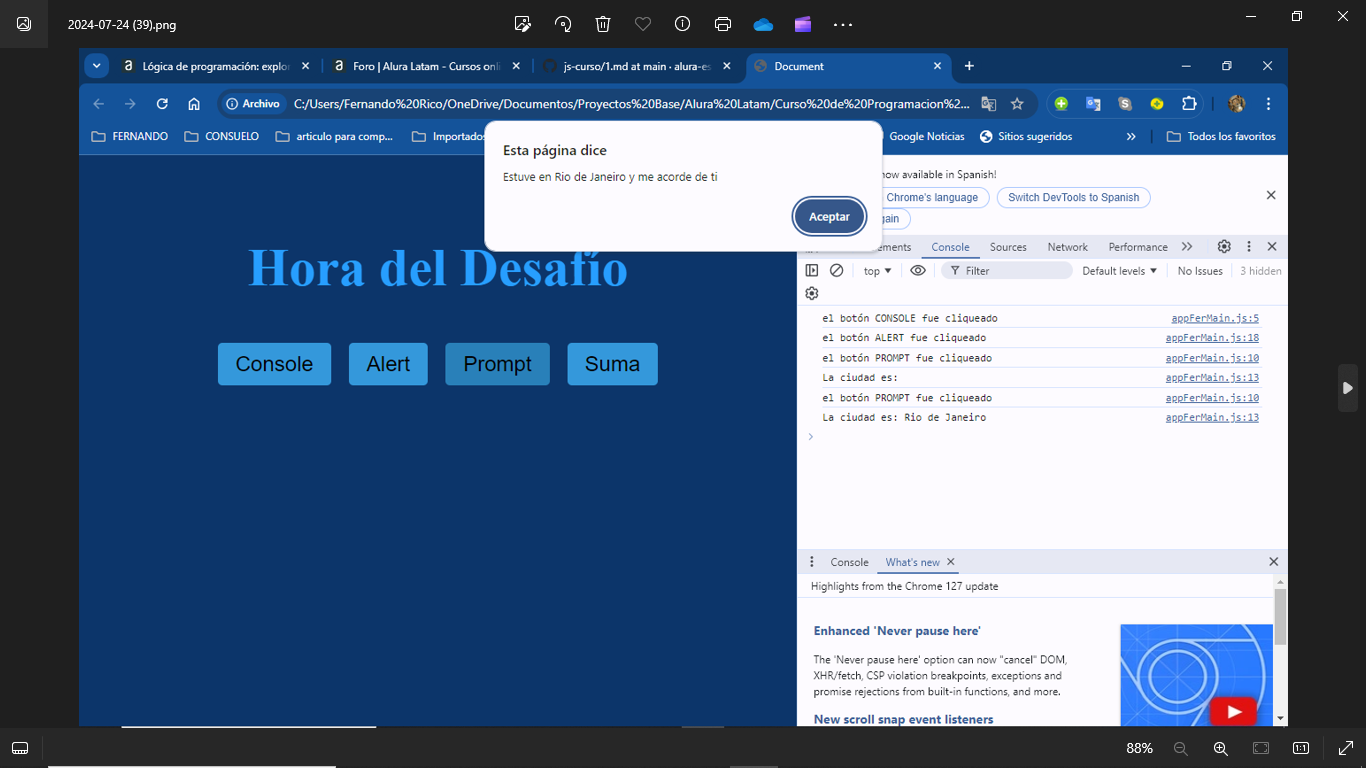This screenshot has height=768, width=1366.
Task: Print the image from Photos toolbar
Action: click(723, 24)
